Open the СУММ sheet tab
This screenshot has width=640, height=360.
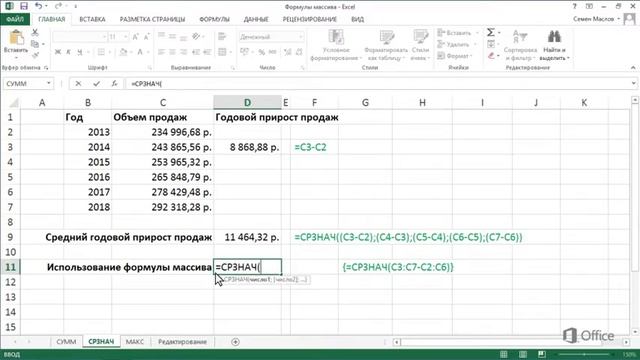(x=66, y=342)
